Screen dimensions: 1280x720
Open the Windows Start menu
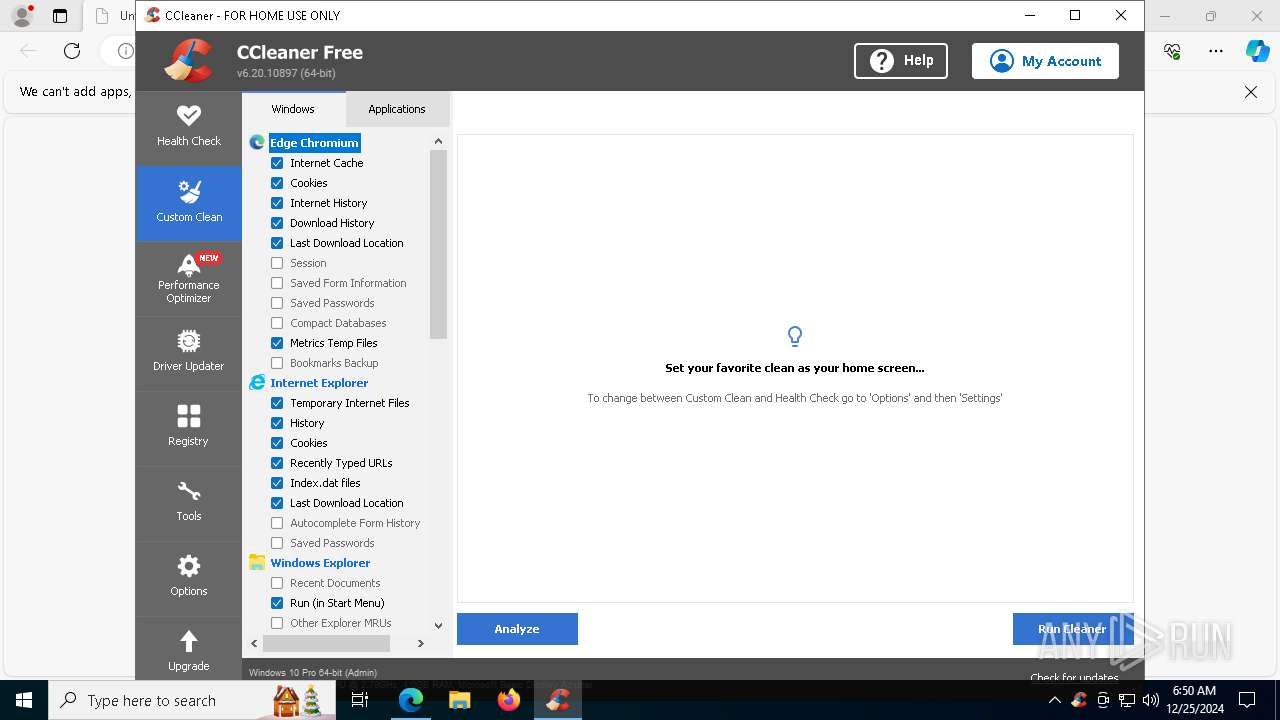[24, 700]
